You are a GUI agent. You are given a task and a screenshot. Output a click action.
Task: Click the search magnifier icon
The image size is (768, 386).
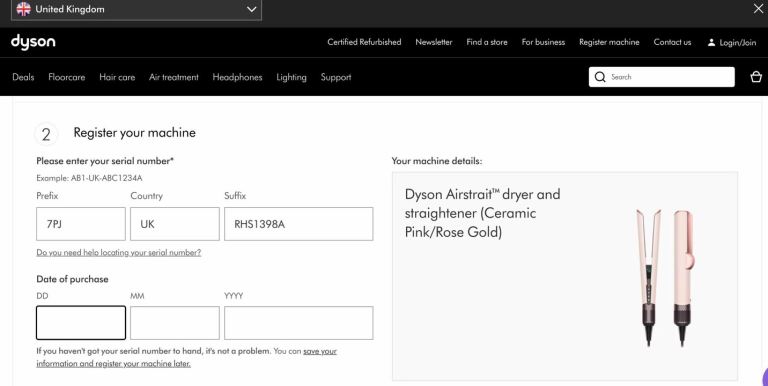600,77
